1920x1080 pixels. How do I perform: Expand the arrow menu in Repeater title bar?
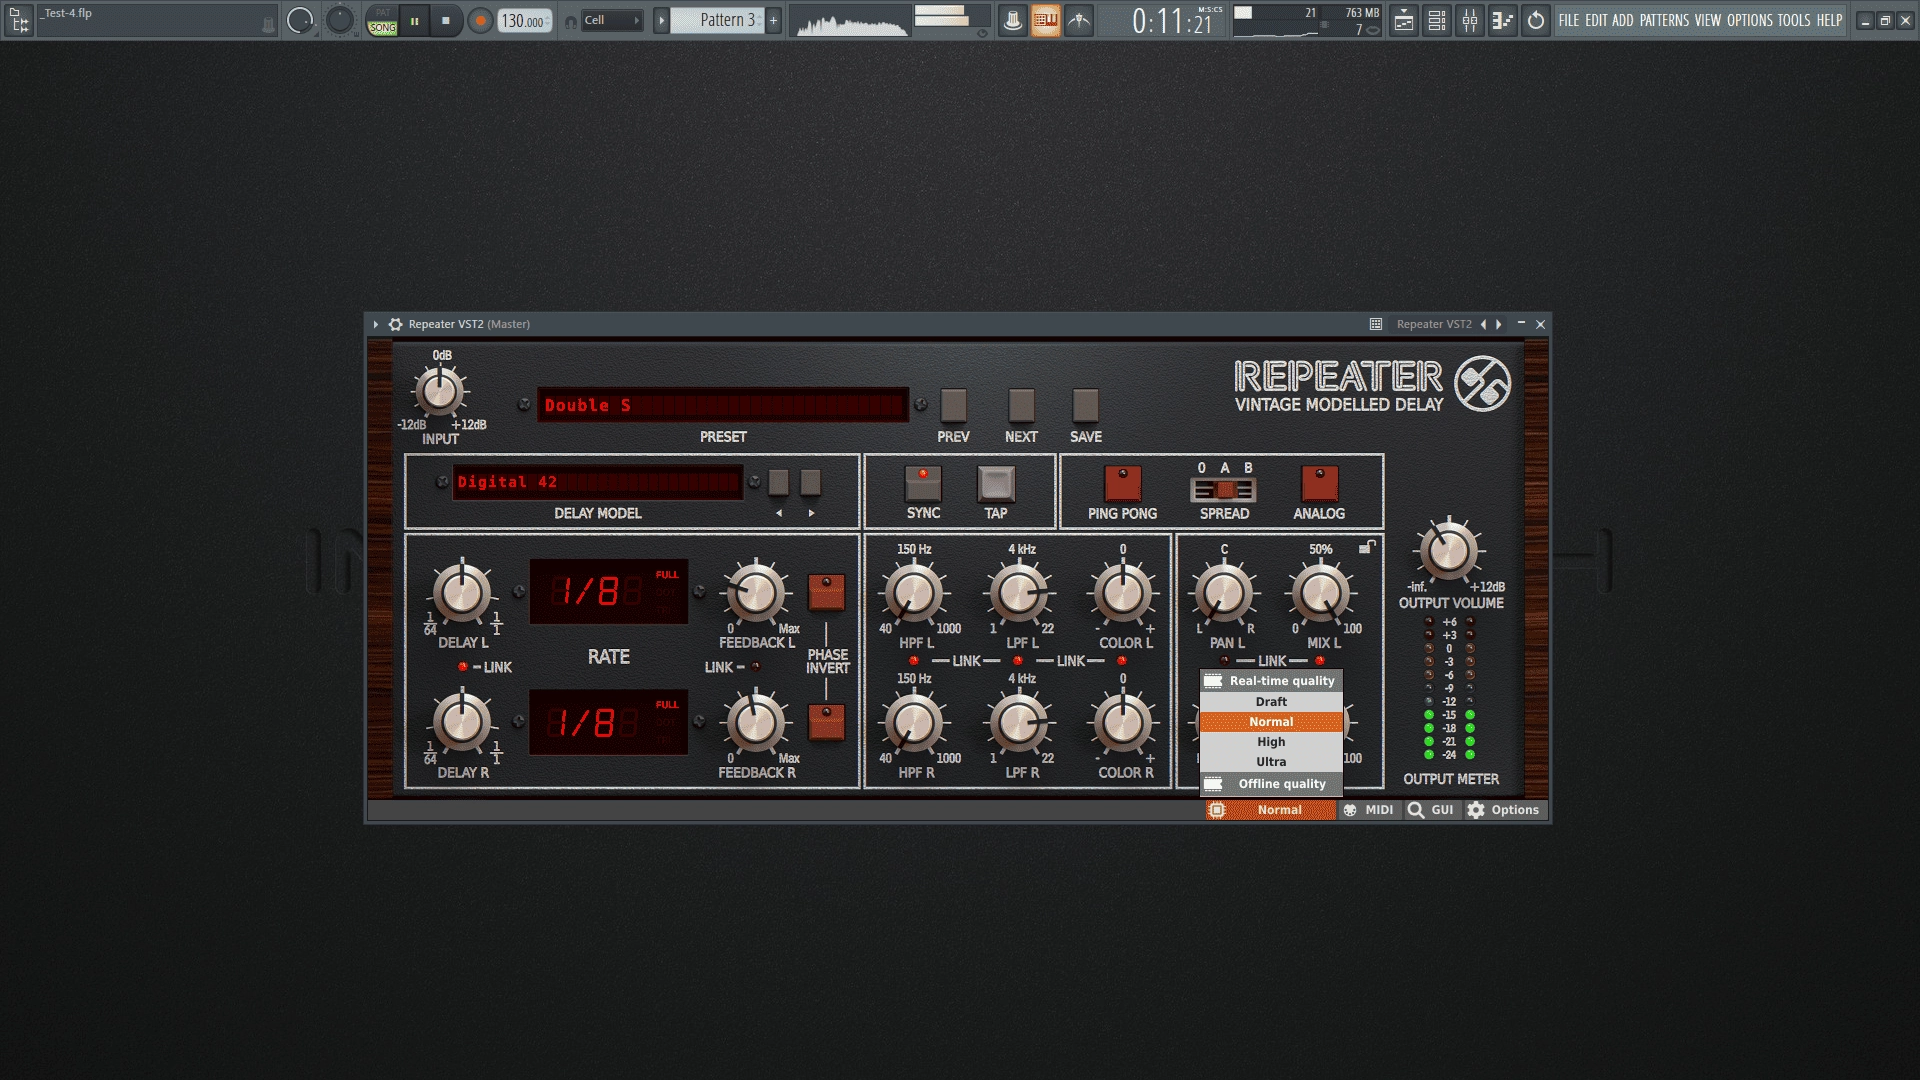click(376, 324)
